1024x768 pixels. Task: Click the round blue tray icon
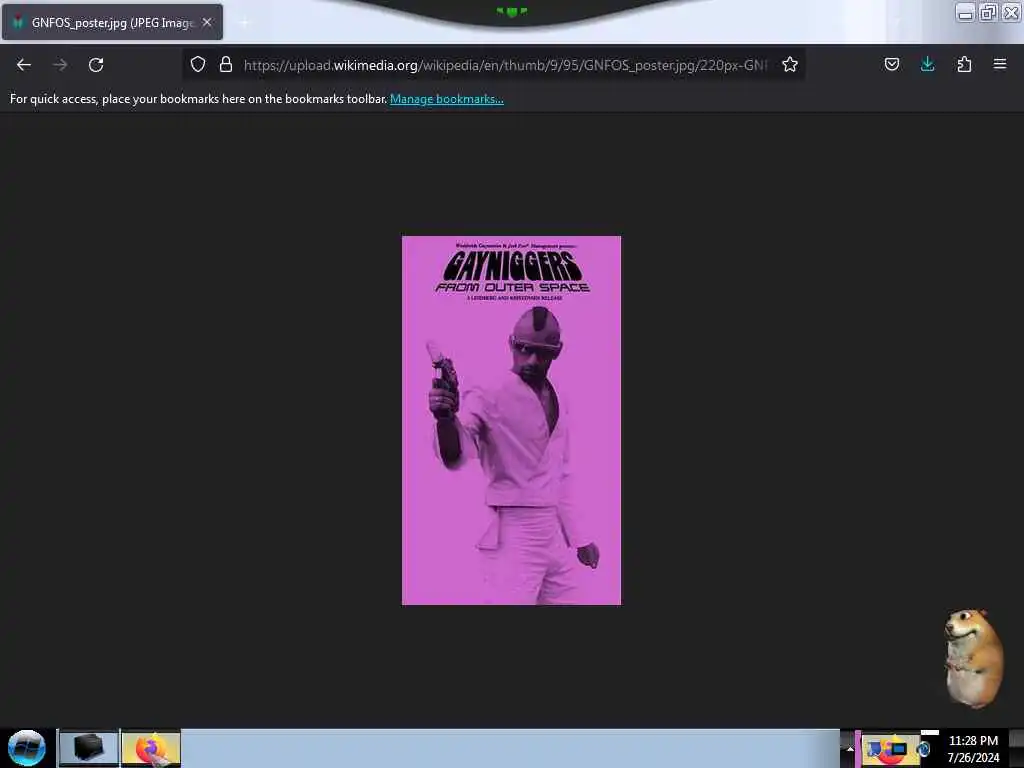click(x=923, y=749)
